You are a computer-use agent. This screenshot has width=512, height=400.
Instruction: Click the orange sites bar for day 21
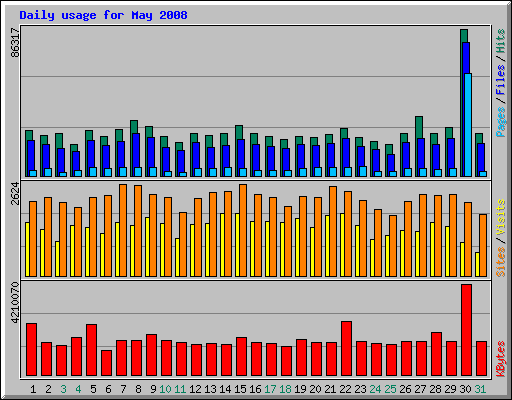point(333,231)
